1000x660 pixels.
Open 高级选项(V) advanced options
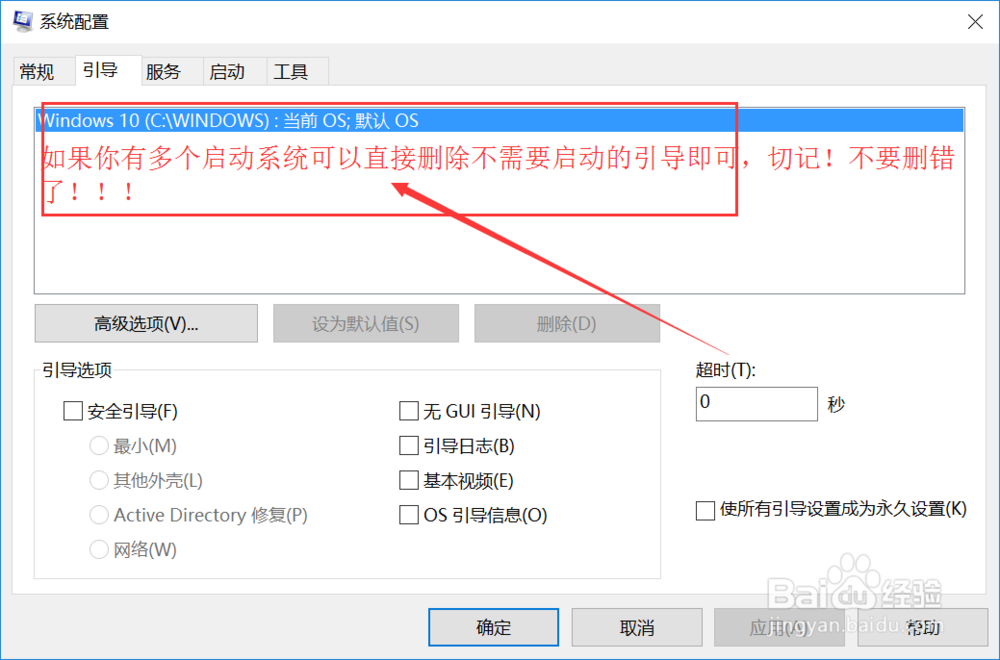146,324
